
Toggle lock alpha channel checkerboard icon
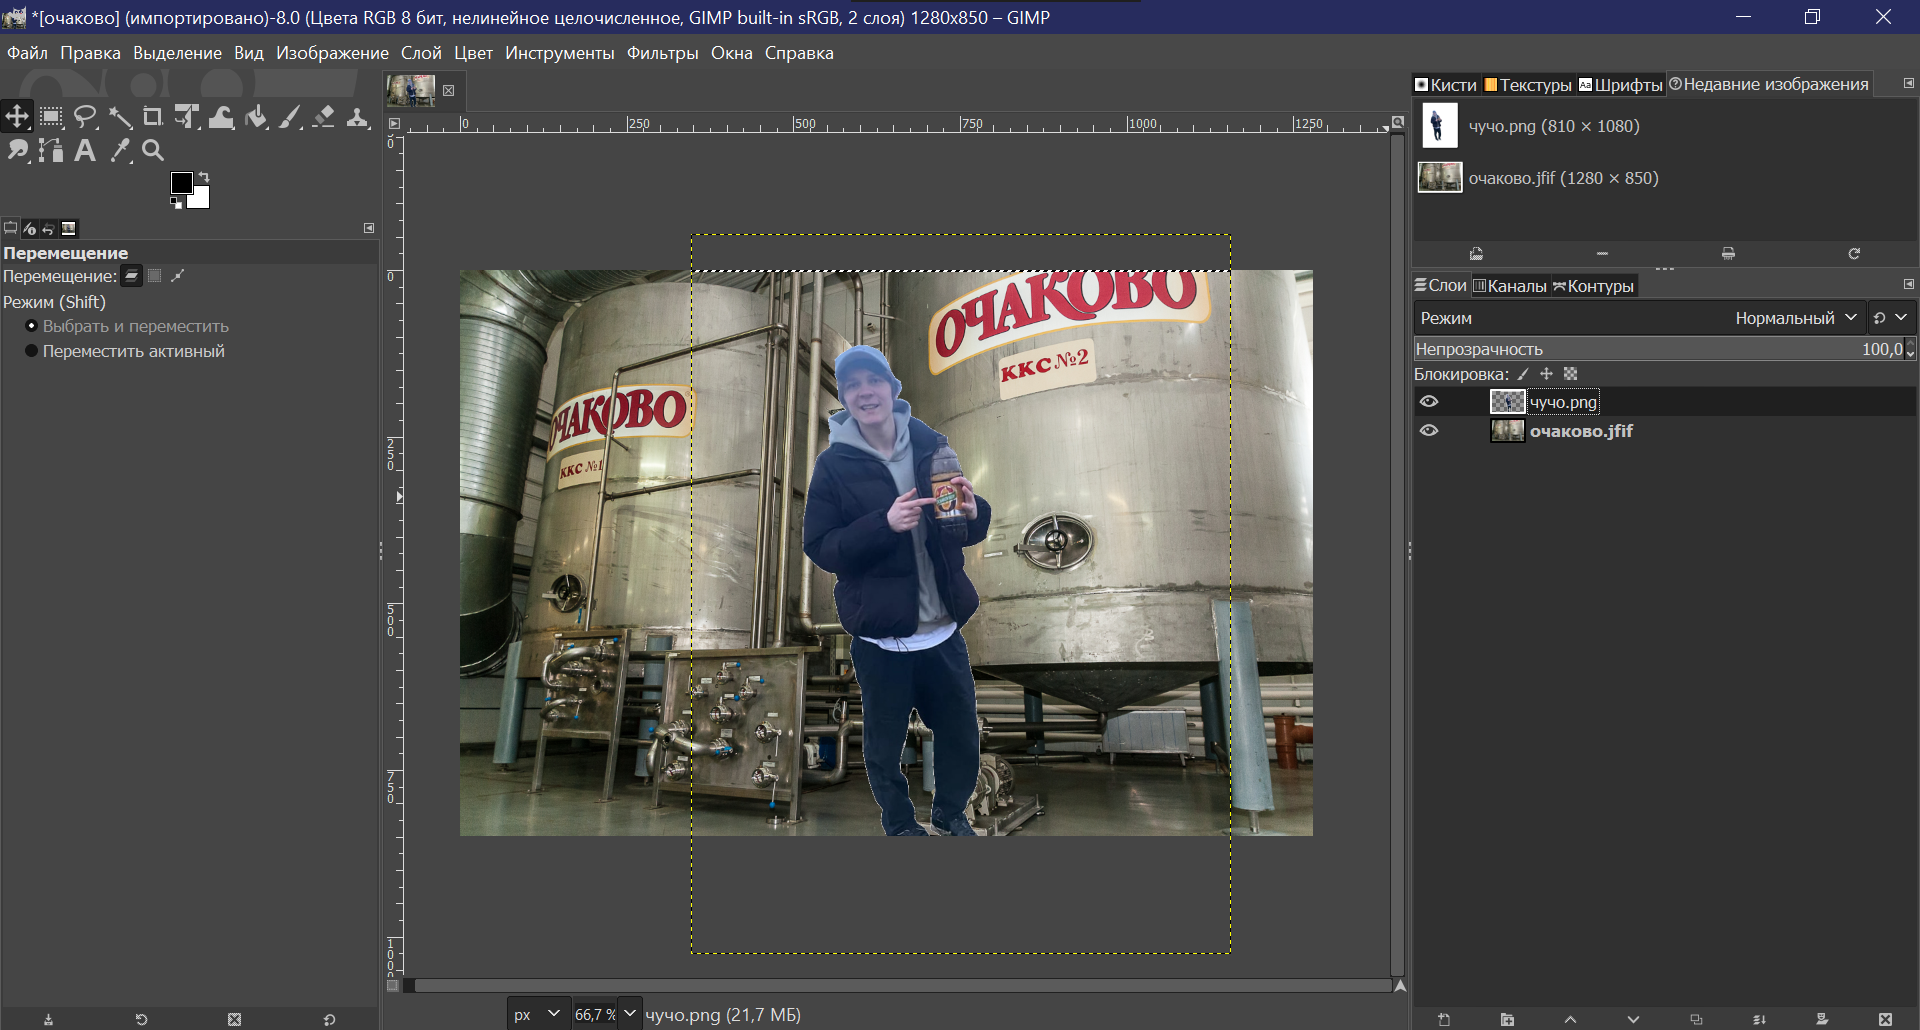tap(1570, 374)
